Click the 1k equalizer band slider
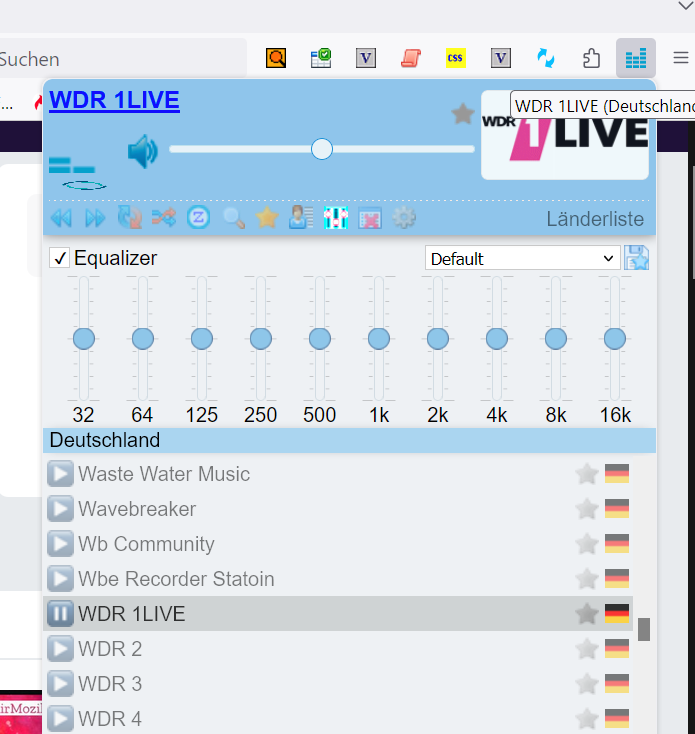This screenshot has width=695, height=734. point(379,338)
